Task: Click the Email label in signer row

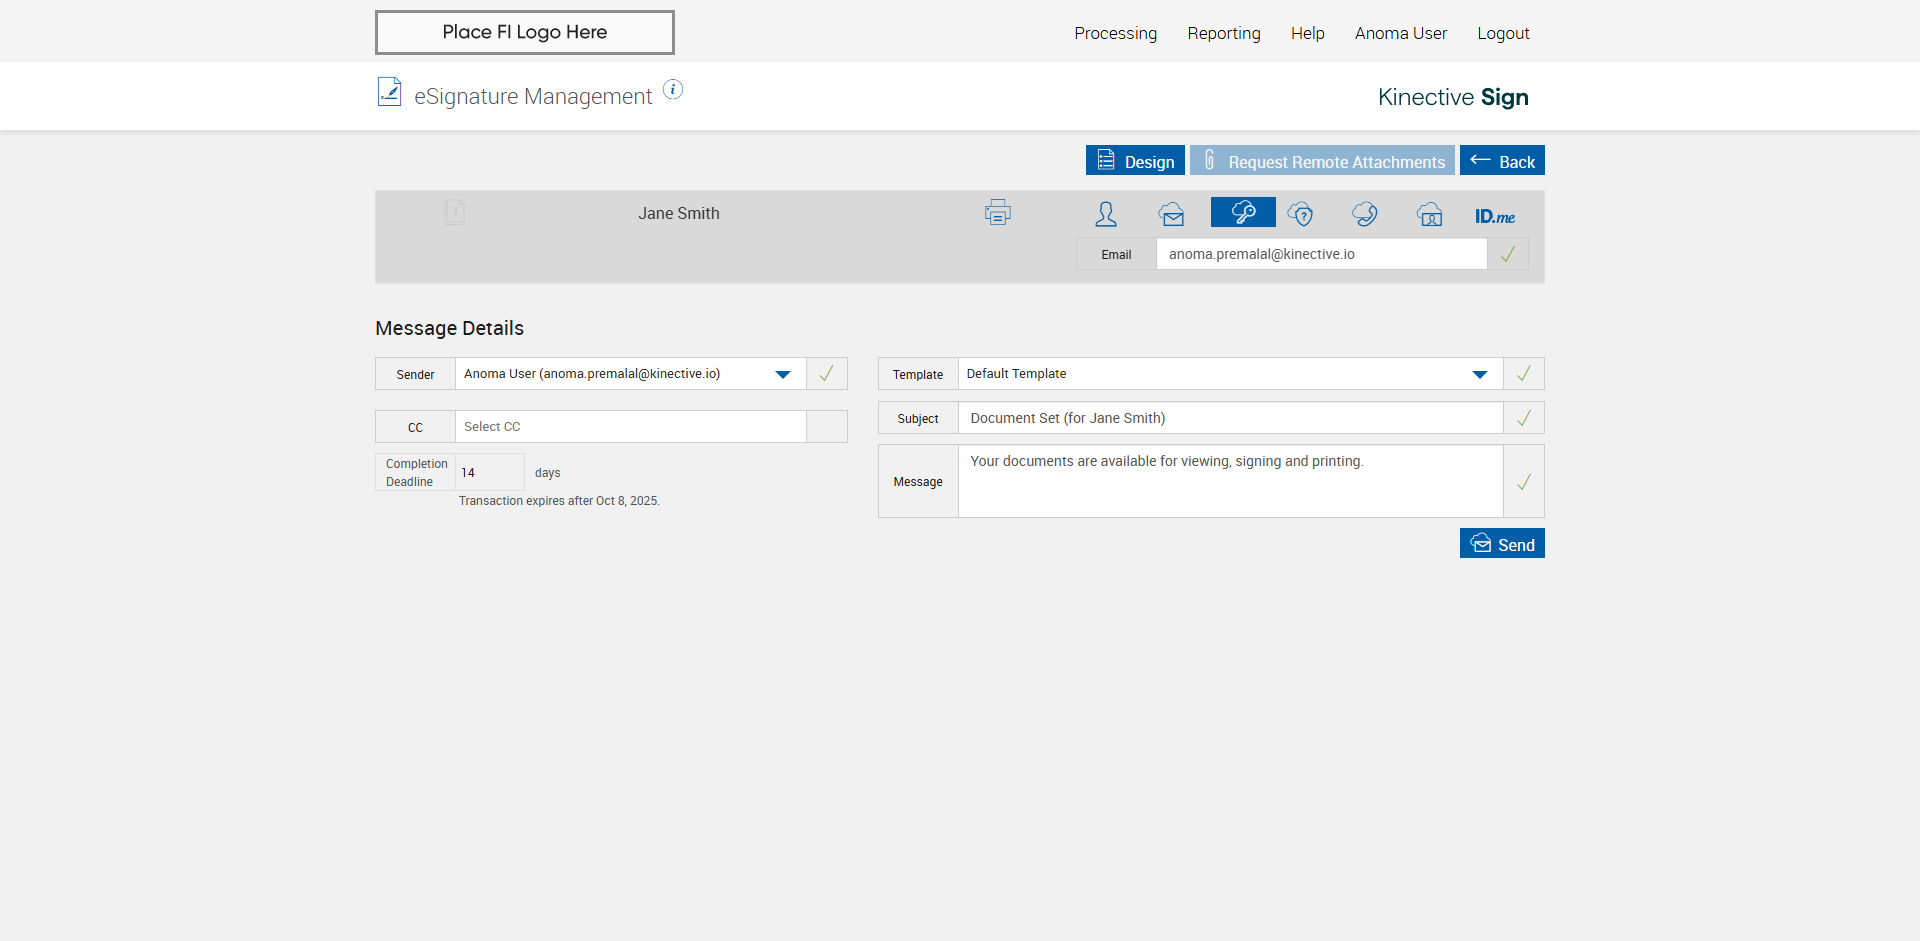Action: tap(1116, 254)
